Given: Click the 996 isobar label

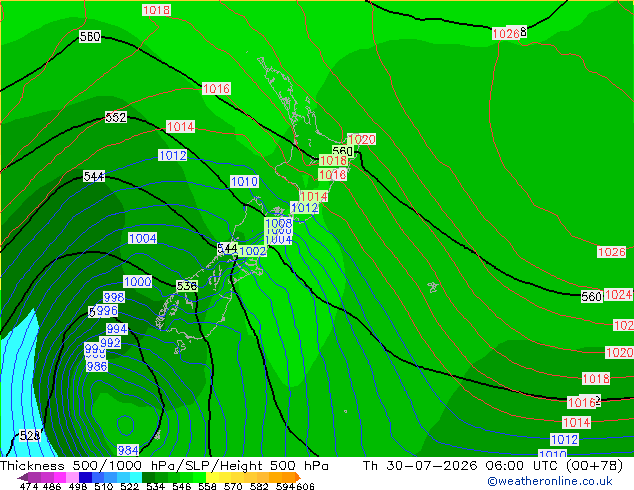Looking at the screenshot, I should coord(107,310).
